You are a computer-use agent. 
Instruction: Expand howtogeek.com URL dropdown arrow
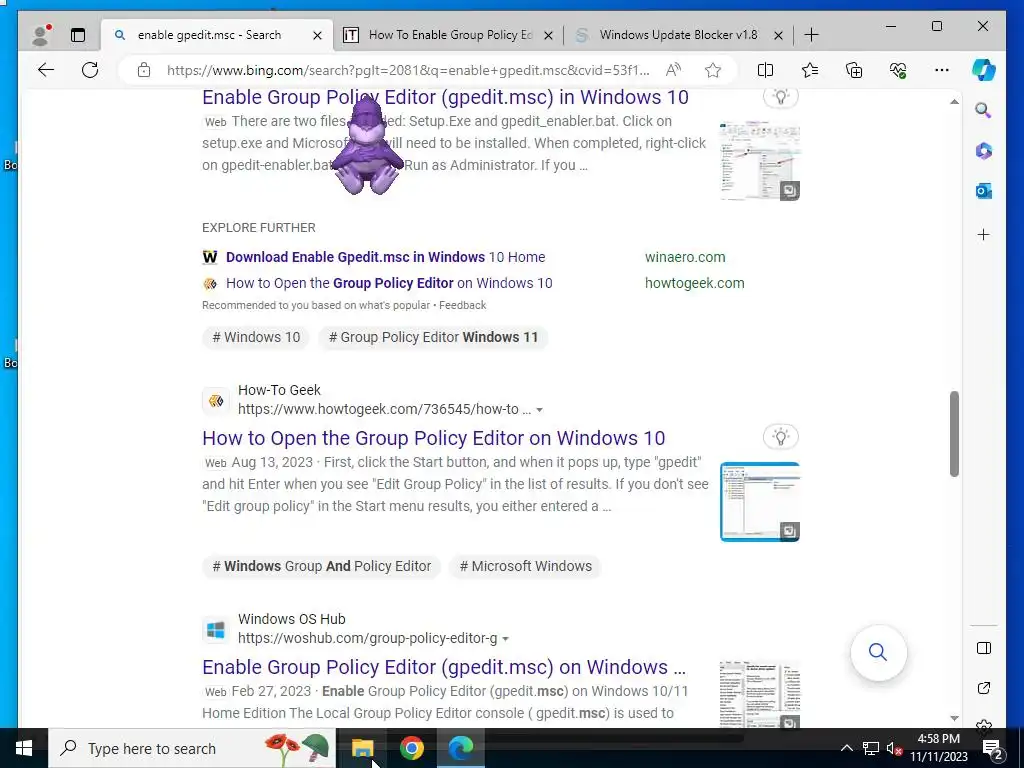click(539, 410)
